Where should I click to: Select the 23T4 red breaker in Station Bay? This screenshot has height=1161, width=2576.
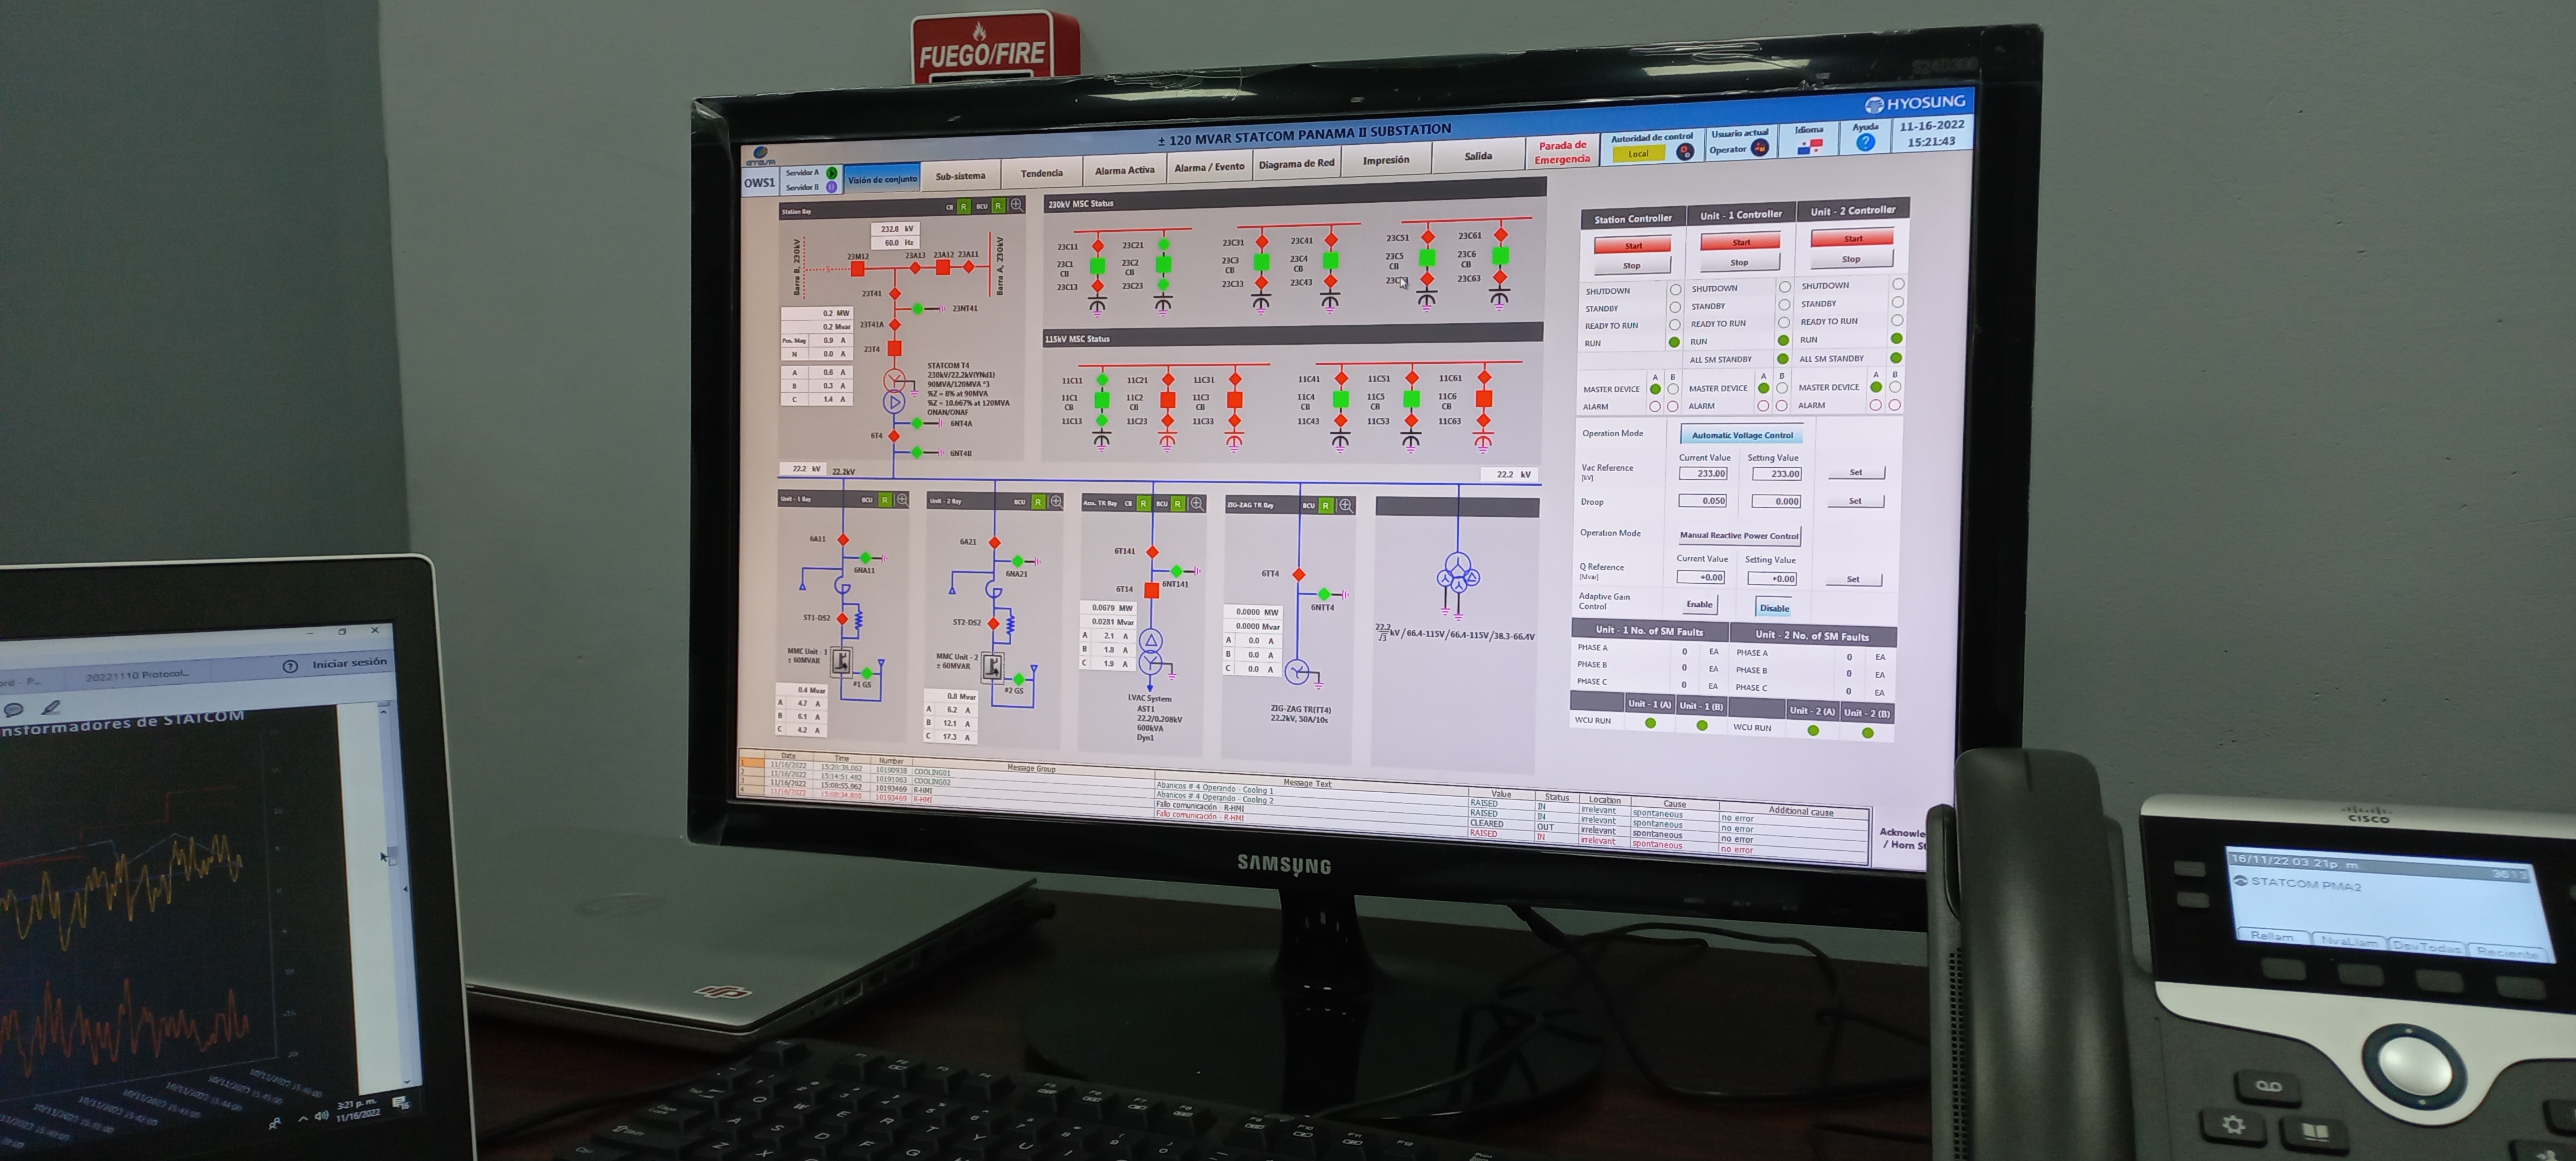pos(895,349)
